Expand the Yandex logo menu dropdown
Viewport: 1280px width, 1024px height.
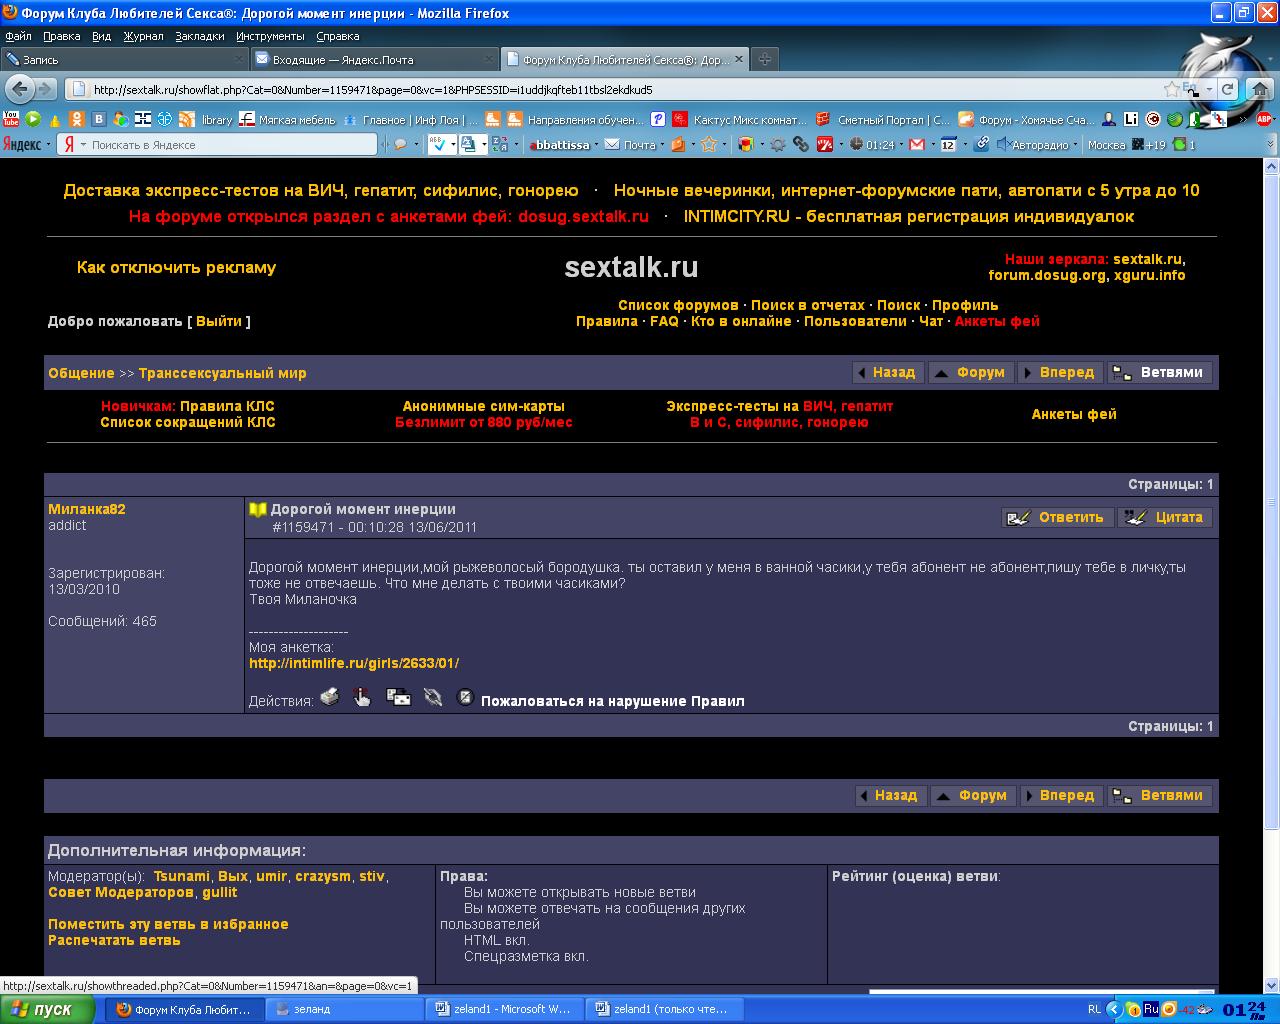(x=48, y=145)
